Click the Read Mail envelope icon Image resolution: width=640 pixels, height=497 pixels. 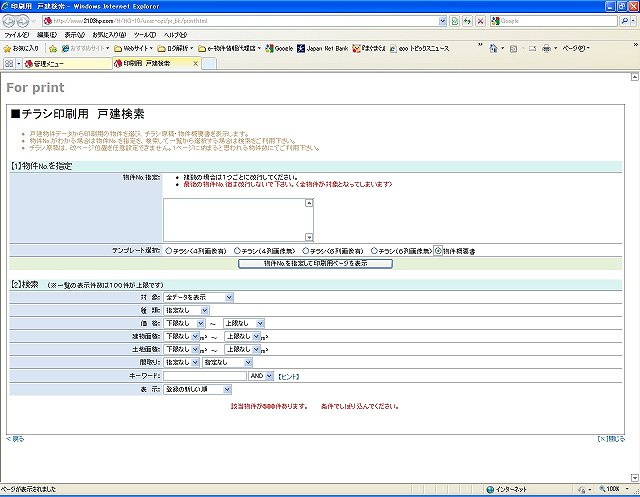pyautogui.click(x=532, y=49)
